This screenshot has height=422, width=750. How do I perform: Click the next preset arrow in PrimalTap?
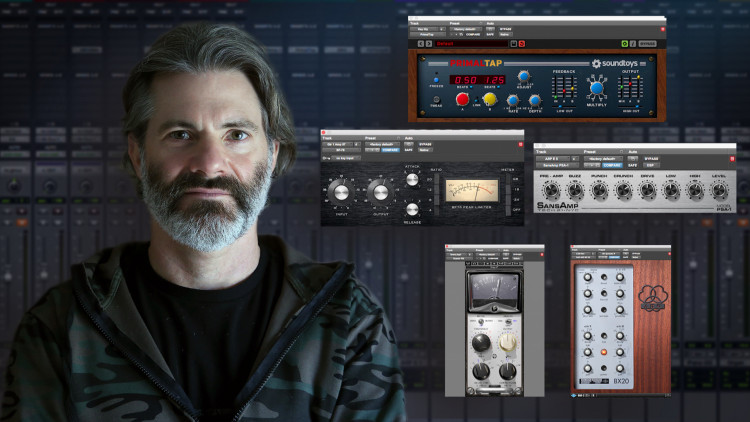click(x=429, y=44)
